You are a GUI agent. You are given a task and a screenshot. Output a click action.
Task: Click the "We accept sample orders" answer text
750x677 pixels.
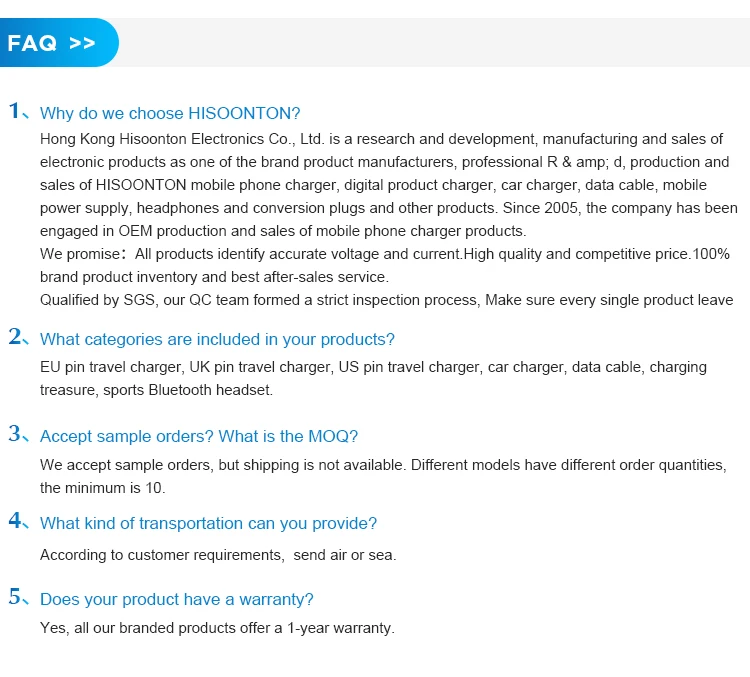[382, 465]
